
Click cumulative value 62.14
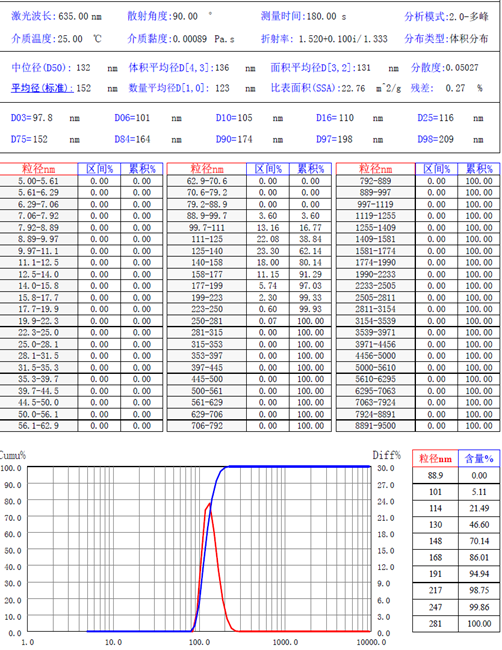[310, 251]
